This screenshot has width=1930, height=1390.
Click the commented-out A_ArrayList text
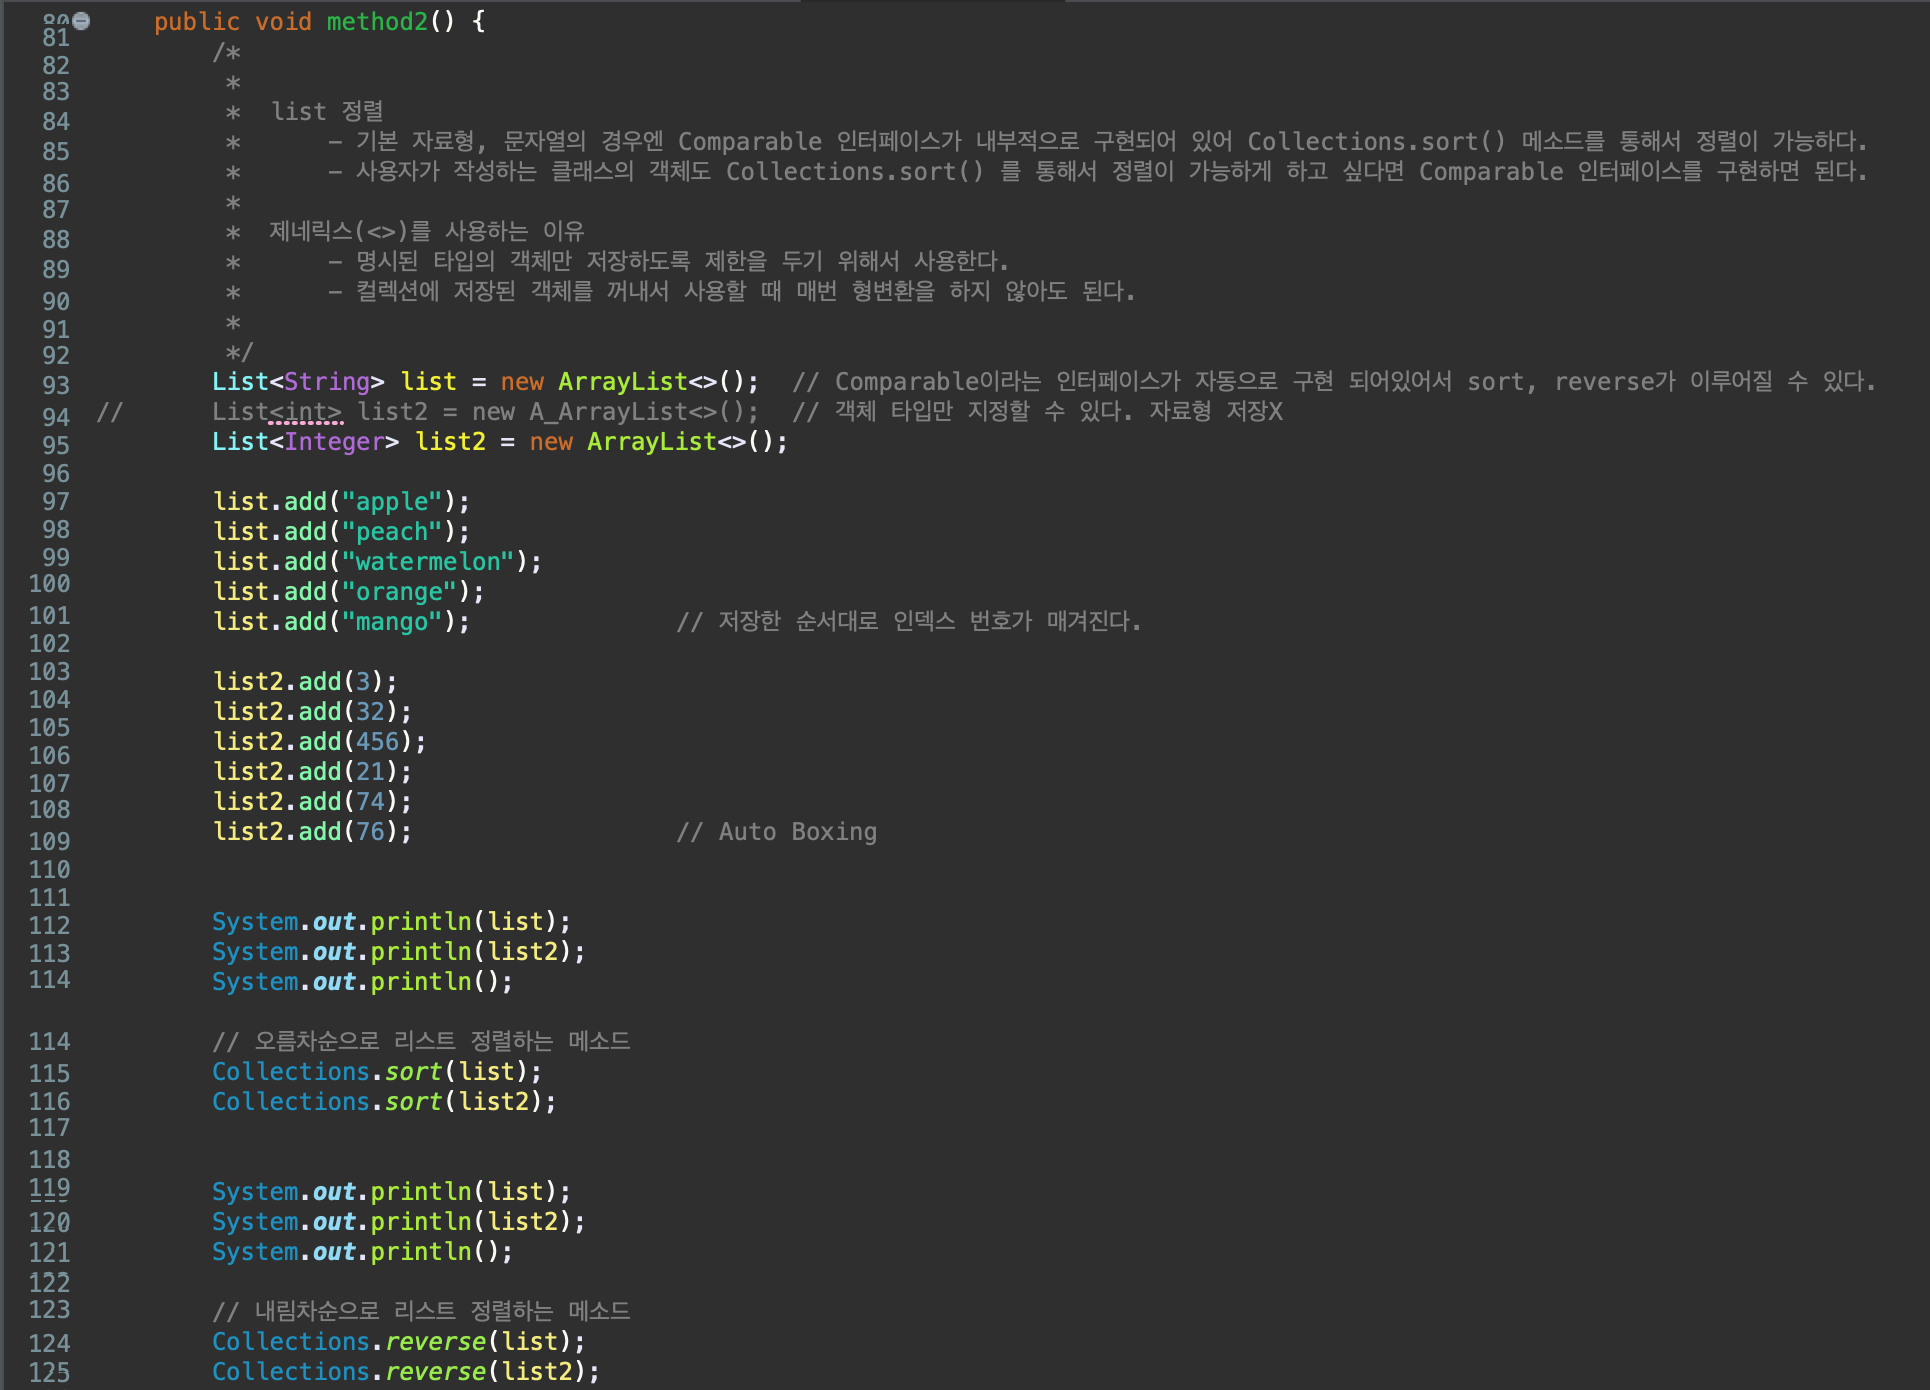(x=608, y=412)
